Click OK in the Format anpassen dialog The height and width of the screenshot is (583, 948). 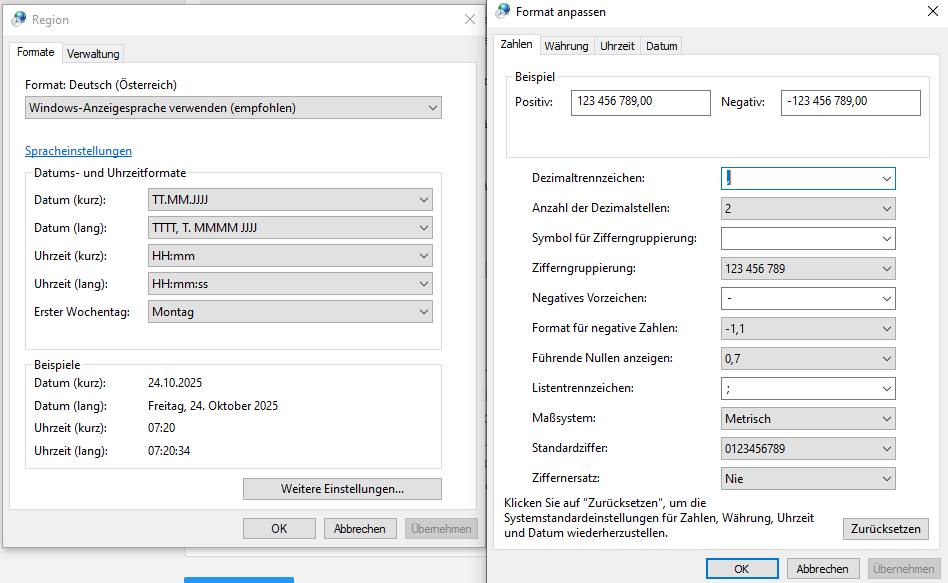click(741, 569)
